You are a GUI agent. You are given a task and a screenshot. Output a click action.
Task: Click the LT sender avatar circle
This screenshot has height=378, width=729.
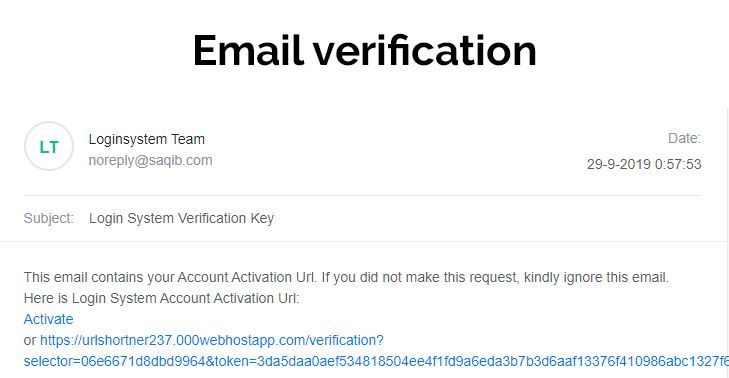point(49,146)
